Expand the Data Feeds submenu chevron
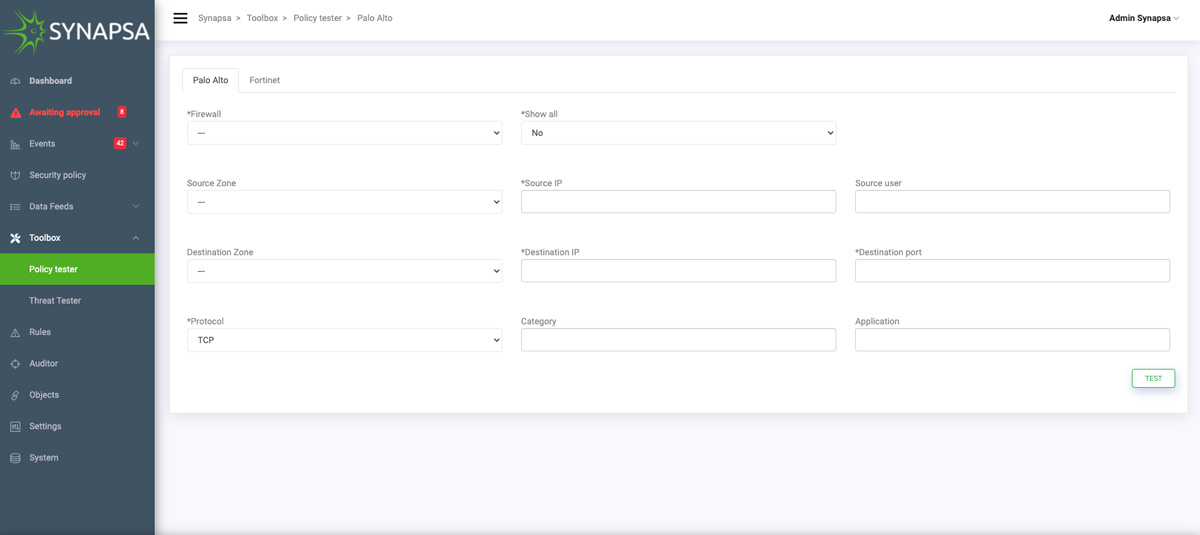The width and height of the screenshot is (1200, 535). (136, 207)
